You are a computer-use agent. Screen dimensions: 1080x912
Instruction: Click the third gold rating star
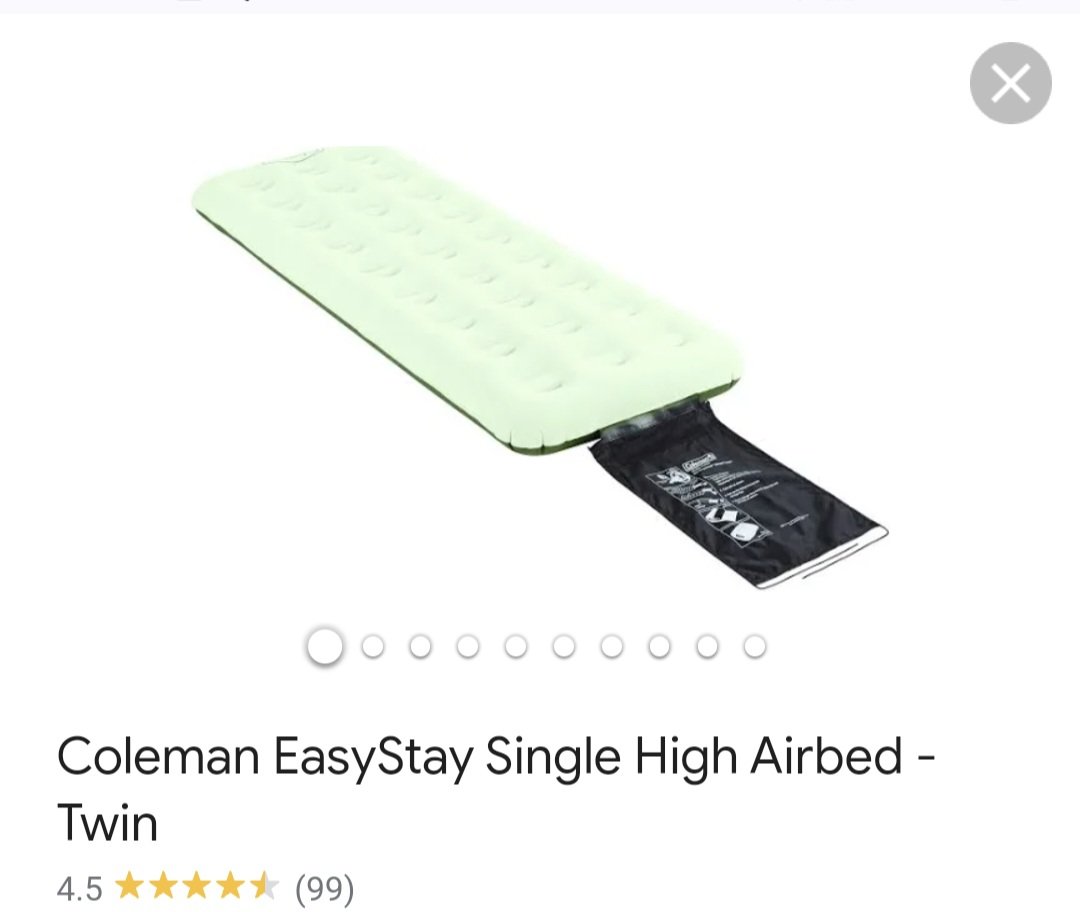pyautogui.click(x=197, y=887)
